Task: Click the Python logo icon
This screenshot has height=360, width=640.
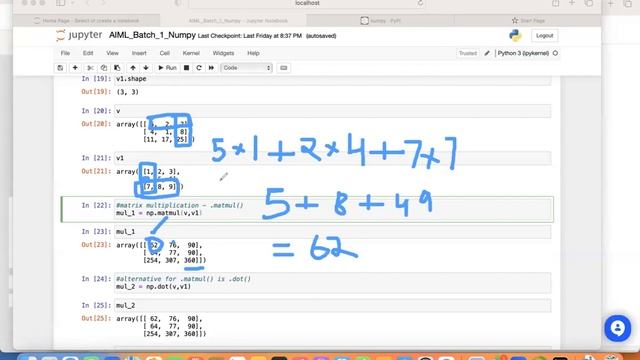Action: pos(515,36)
